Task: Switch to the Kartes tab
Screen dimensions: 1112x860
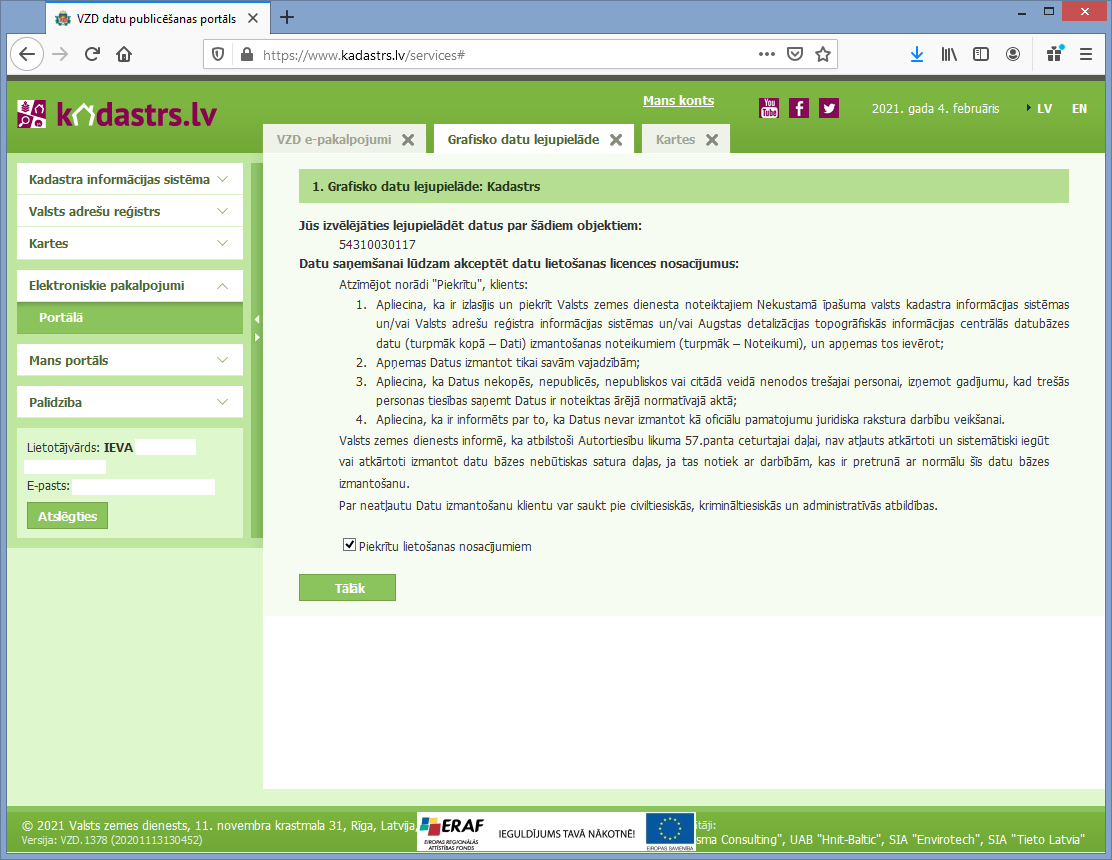Action: click(x=675, y=140)
